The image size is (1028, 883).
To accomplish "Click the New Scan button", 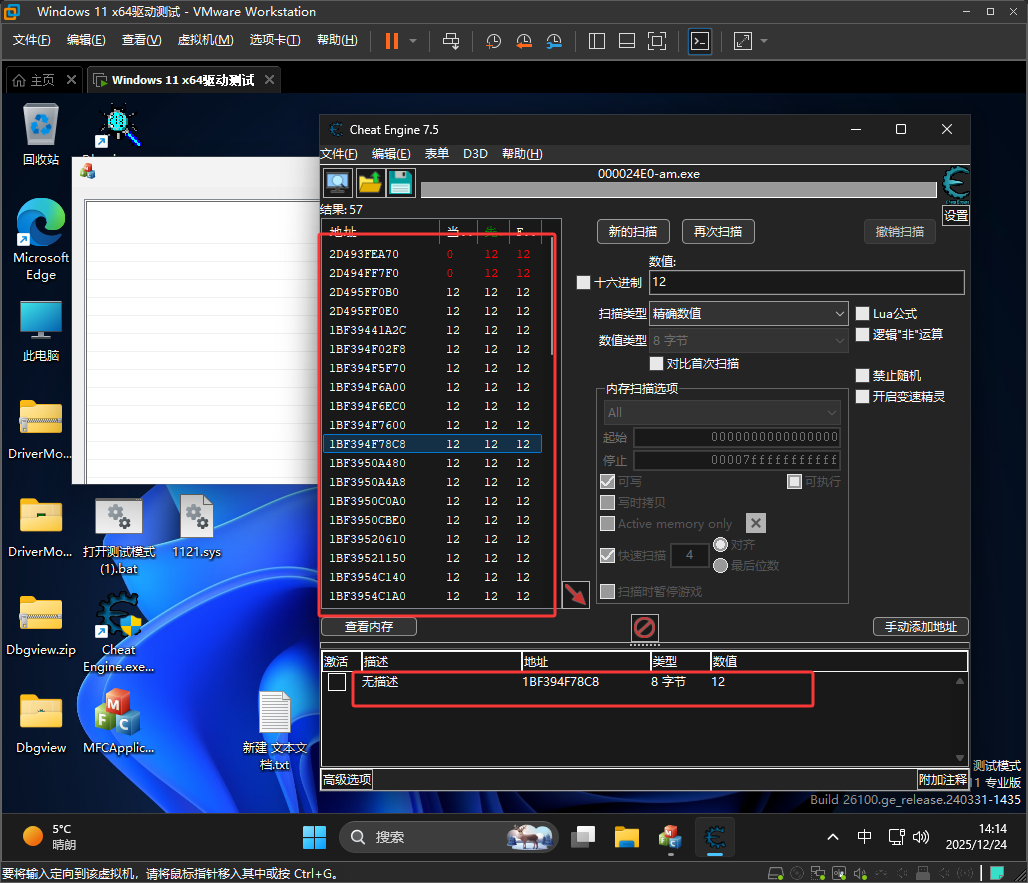I will 633,231.
